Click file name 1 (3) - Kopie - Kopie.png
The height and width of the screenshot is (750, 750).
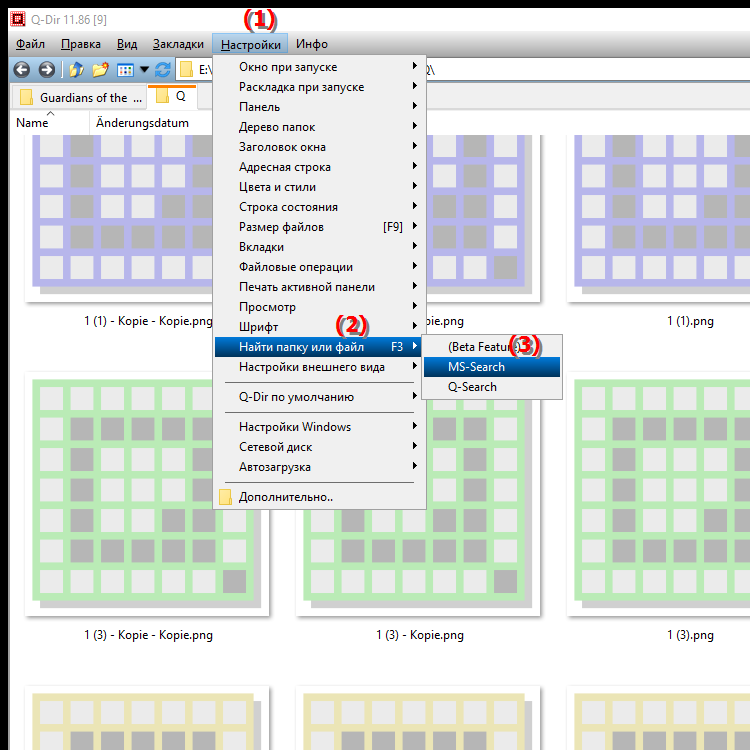(148, 635)
